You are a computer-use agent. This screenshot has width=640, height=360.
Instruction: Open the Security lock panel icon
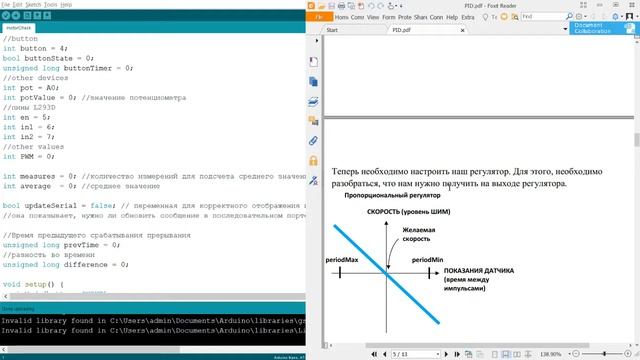(x=313, y=160)
